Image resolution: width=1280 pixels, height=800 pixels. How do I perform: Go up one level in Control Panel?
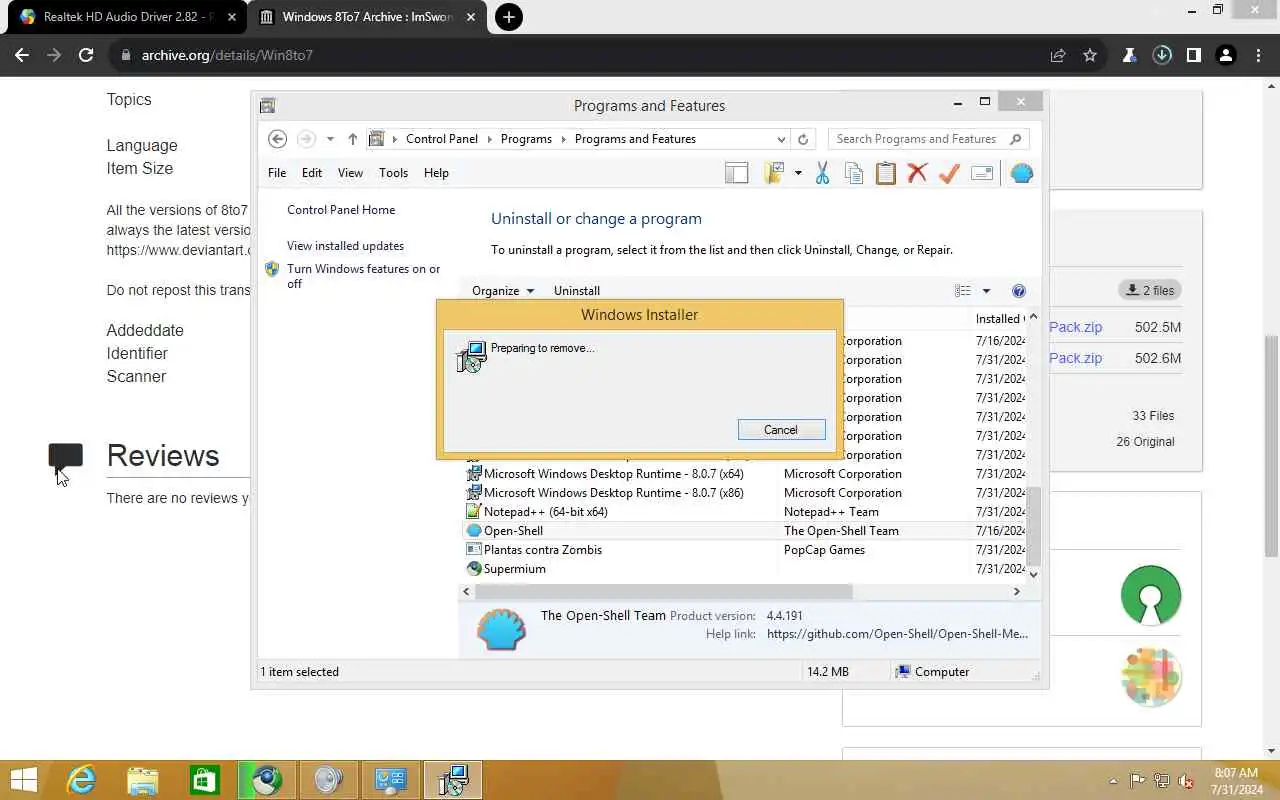point(352,139)
